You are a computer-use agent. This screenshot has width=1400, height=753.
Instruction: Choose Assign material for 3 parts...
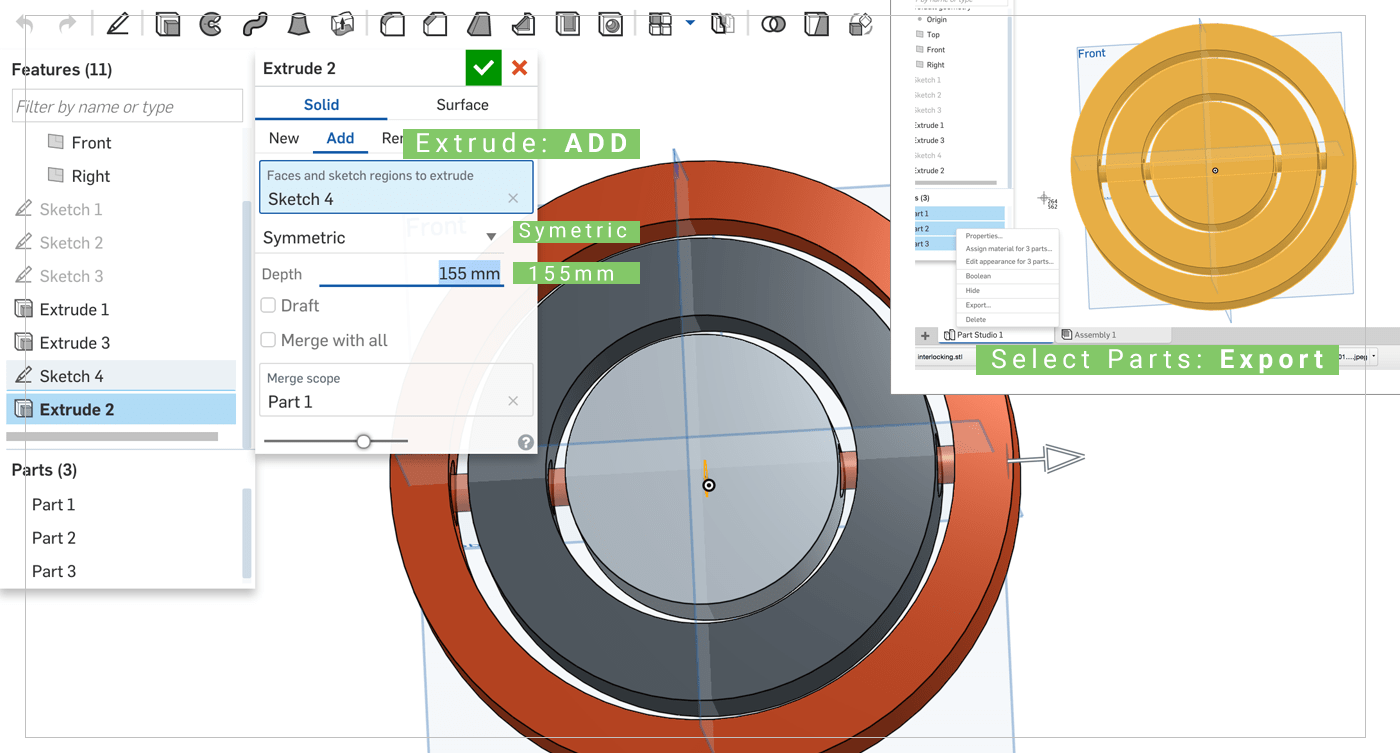point(1008,249)
